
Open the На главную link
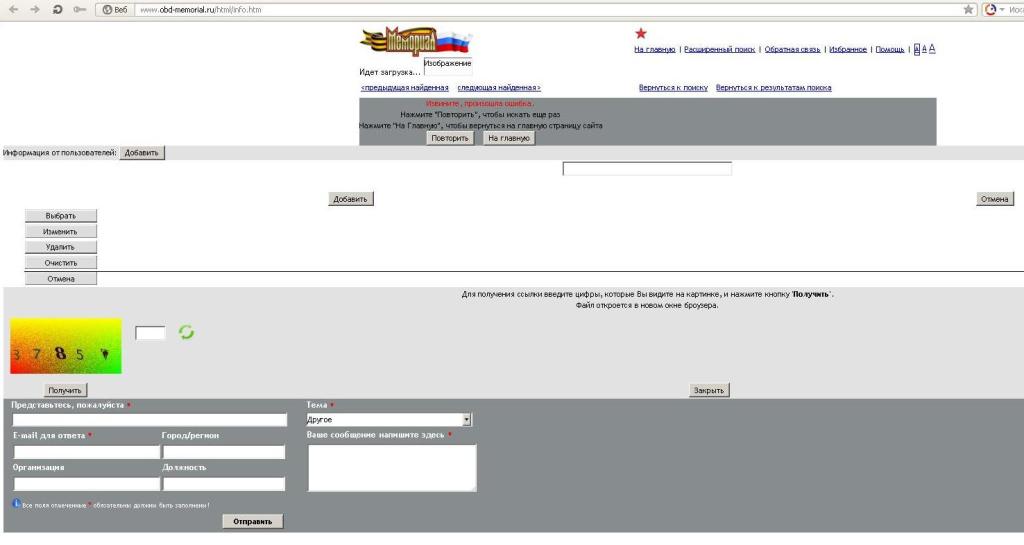tap(654, 50)
